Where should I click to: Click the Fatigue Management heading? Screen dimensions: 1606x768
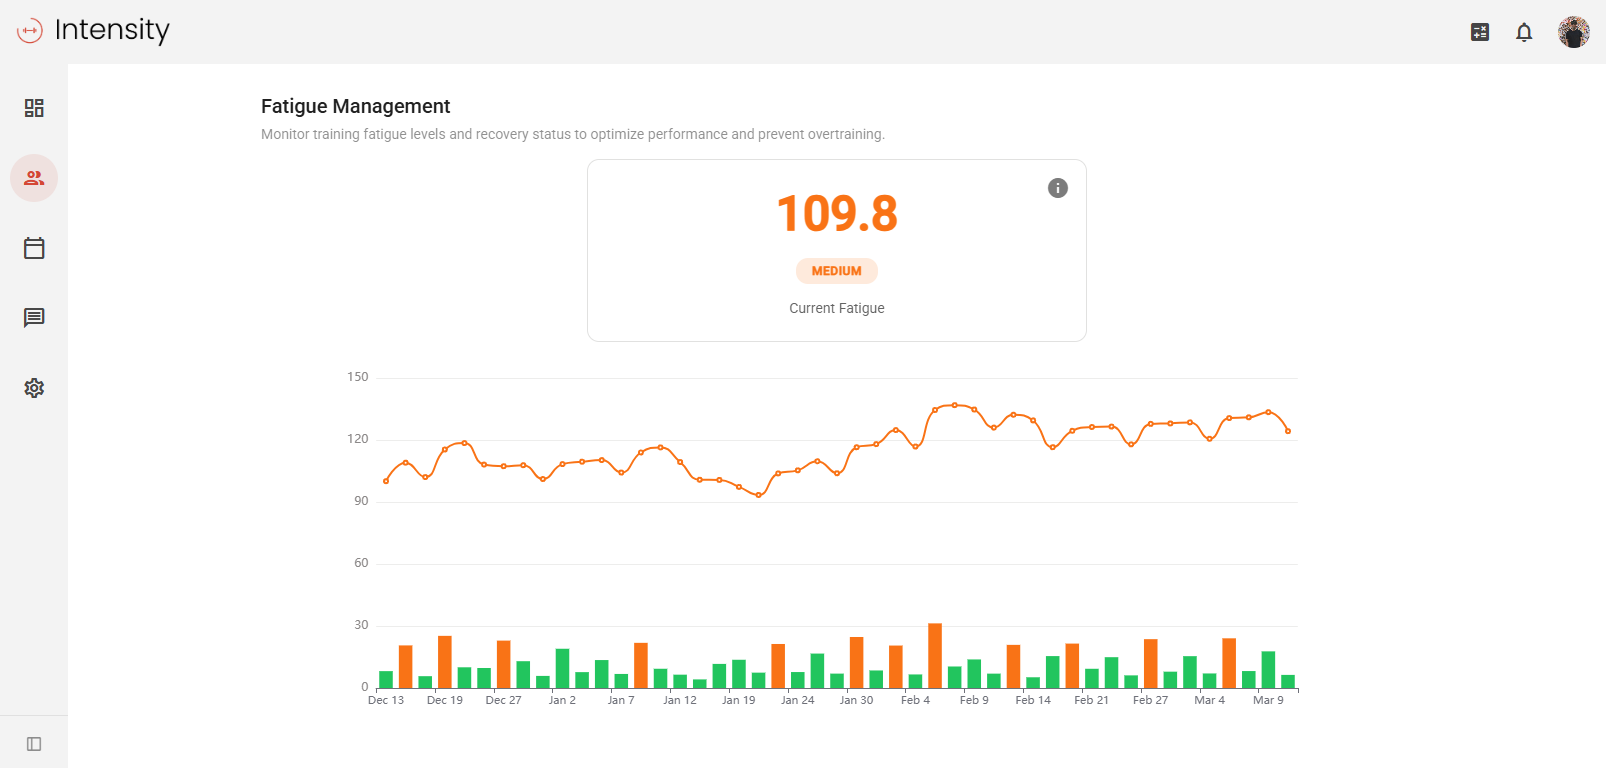coord(355,106)
